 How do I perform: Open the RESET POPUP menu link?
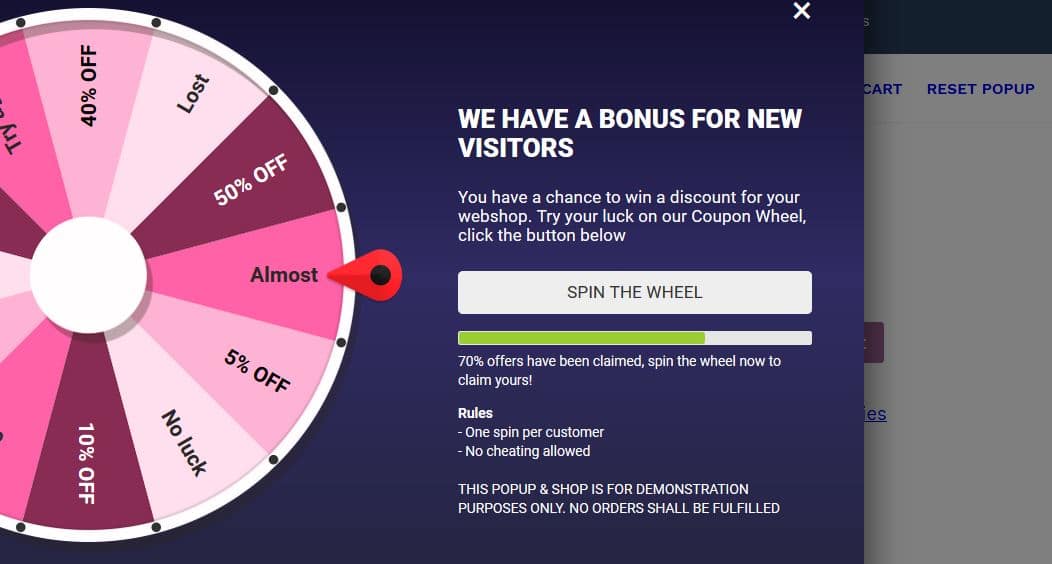pyautogui.click(x=980, y=89)
